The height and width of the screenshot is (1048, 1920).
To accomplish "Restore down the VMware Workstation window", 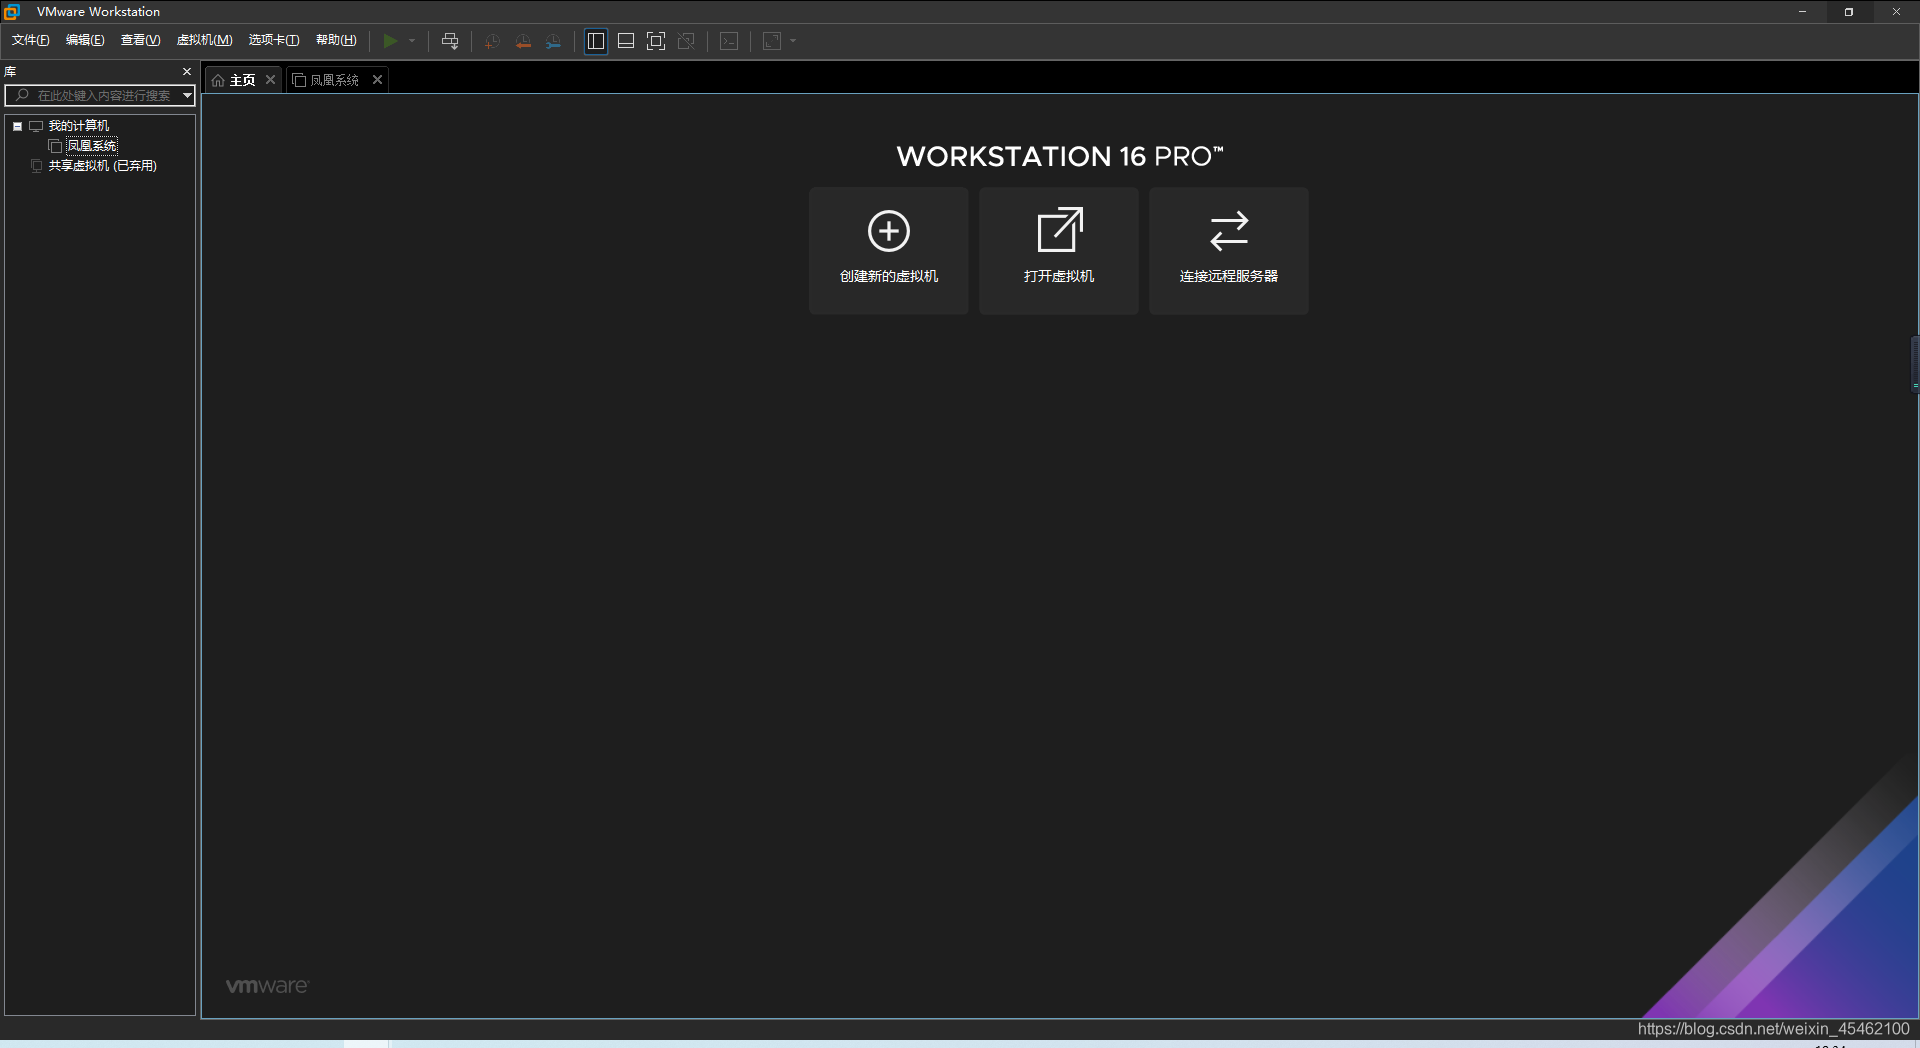I will (1849, 12).
